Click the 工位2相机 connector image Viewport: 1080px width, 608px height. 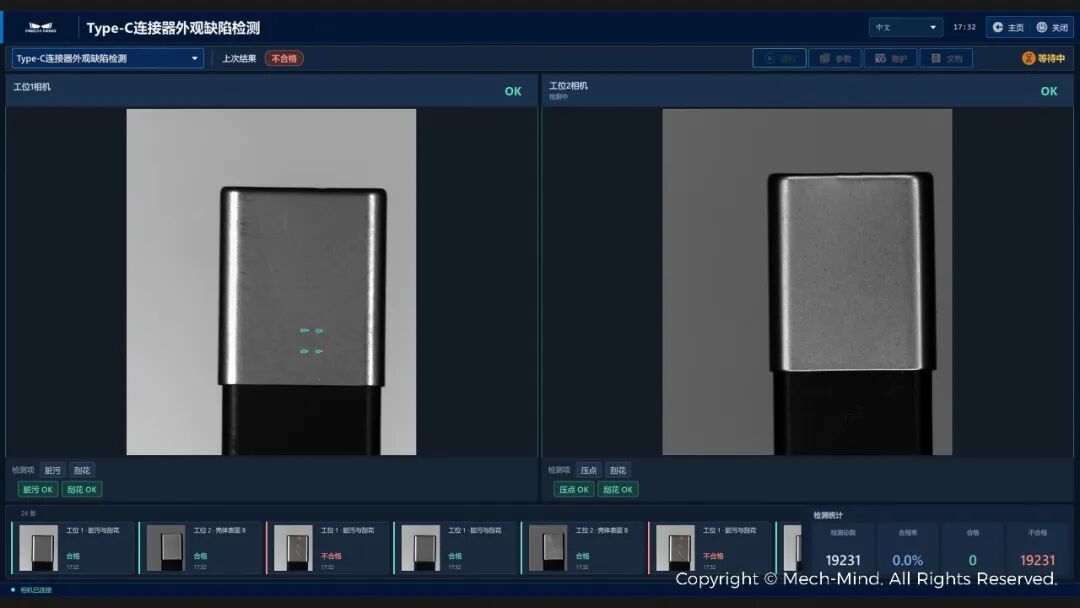tap(807, 282)
